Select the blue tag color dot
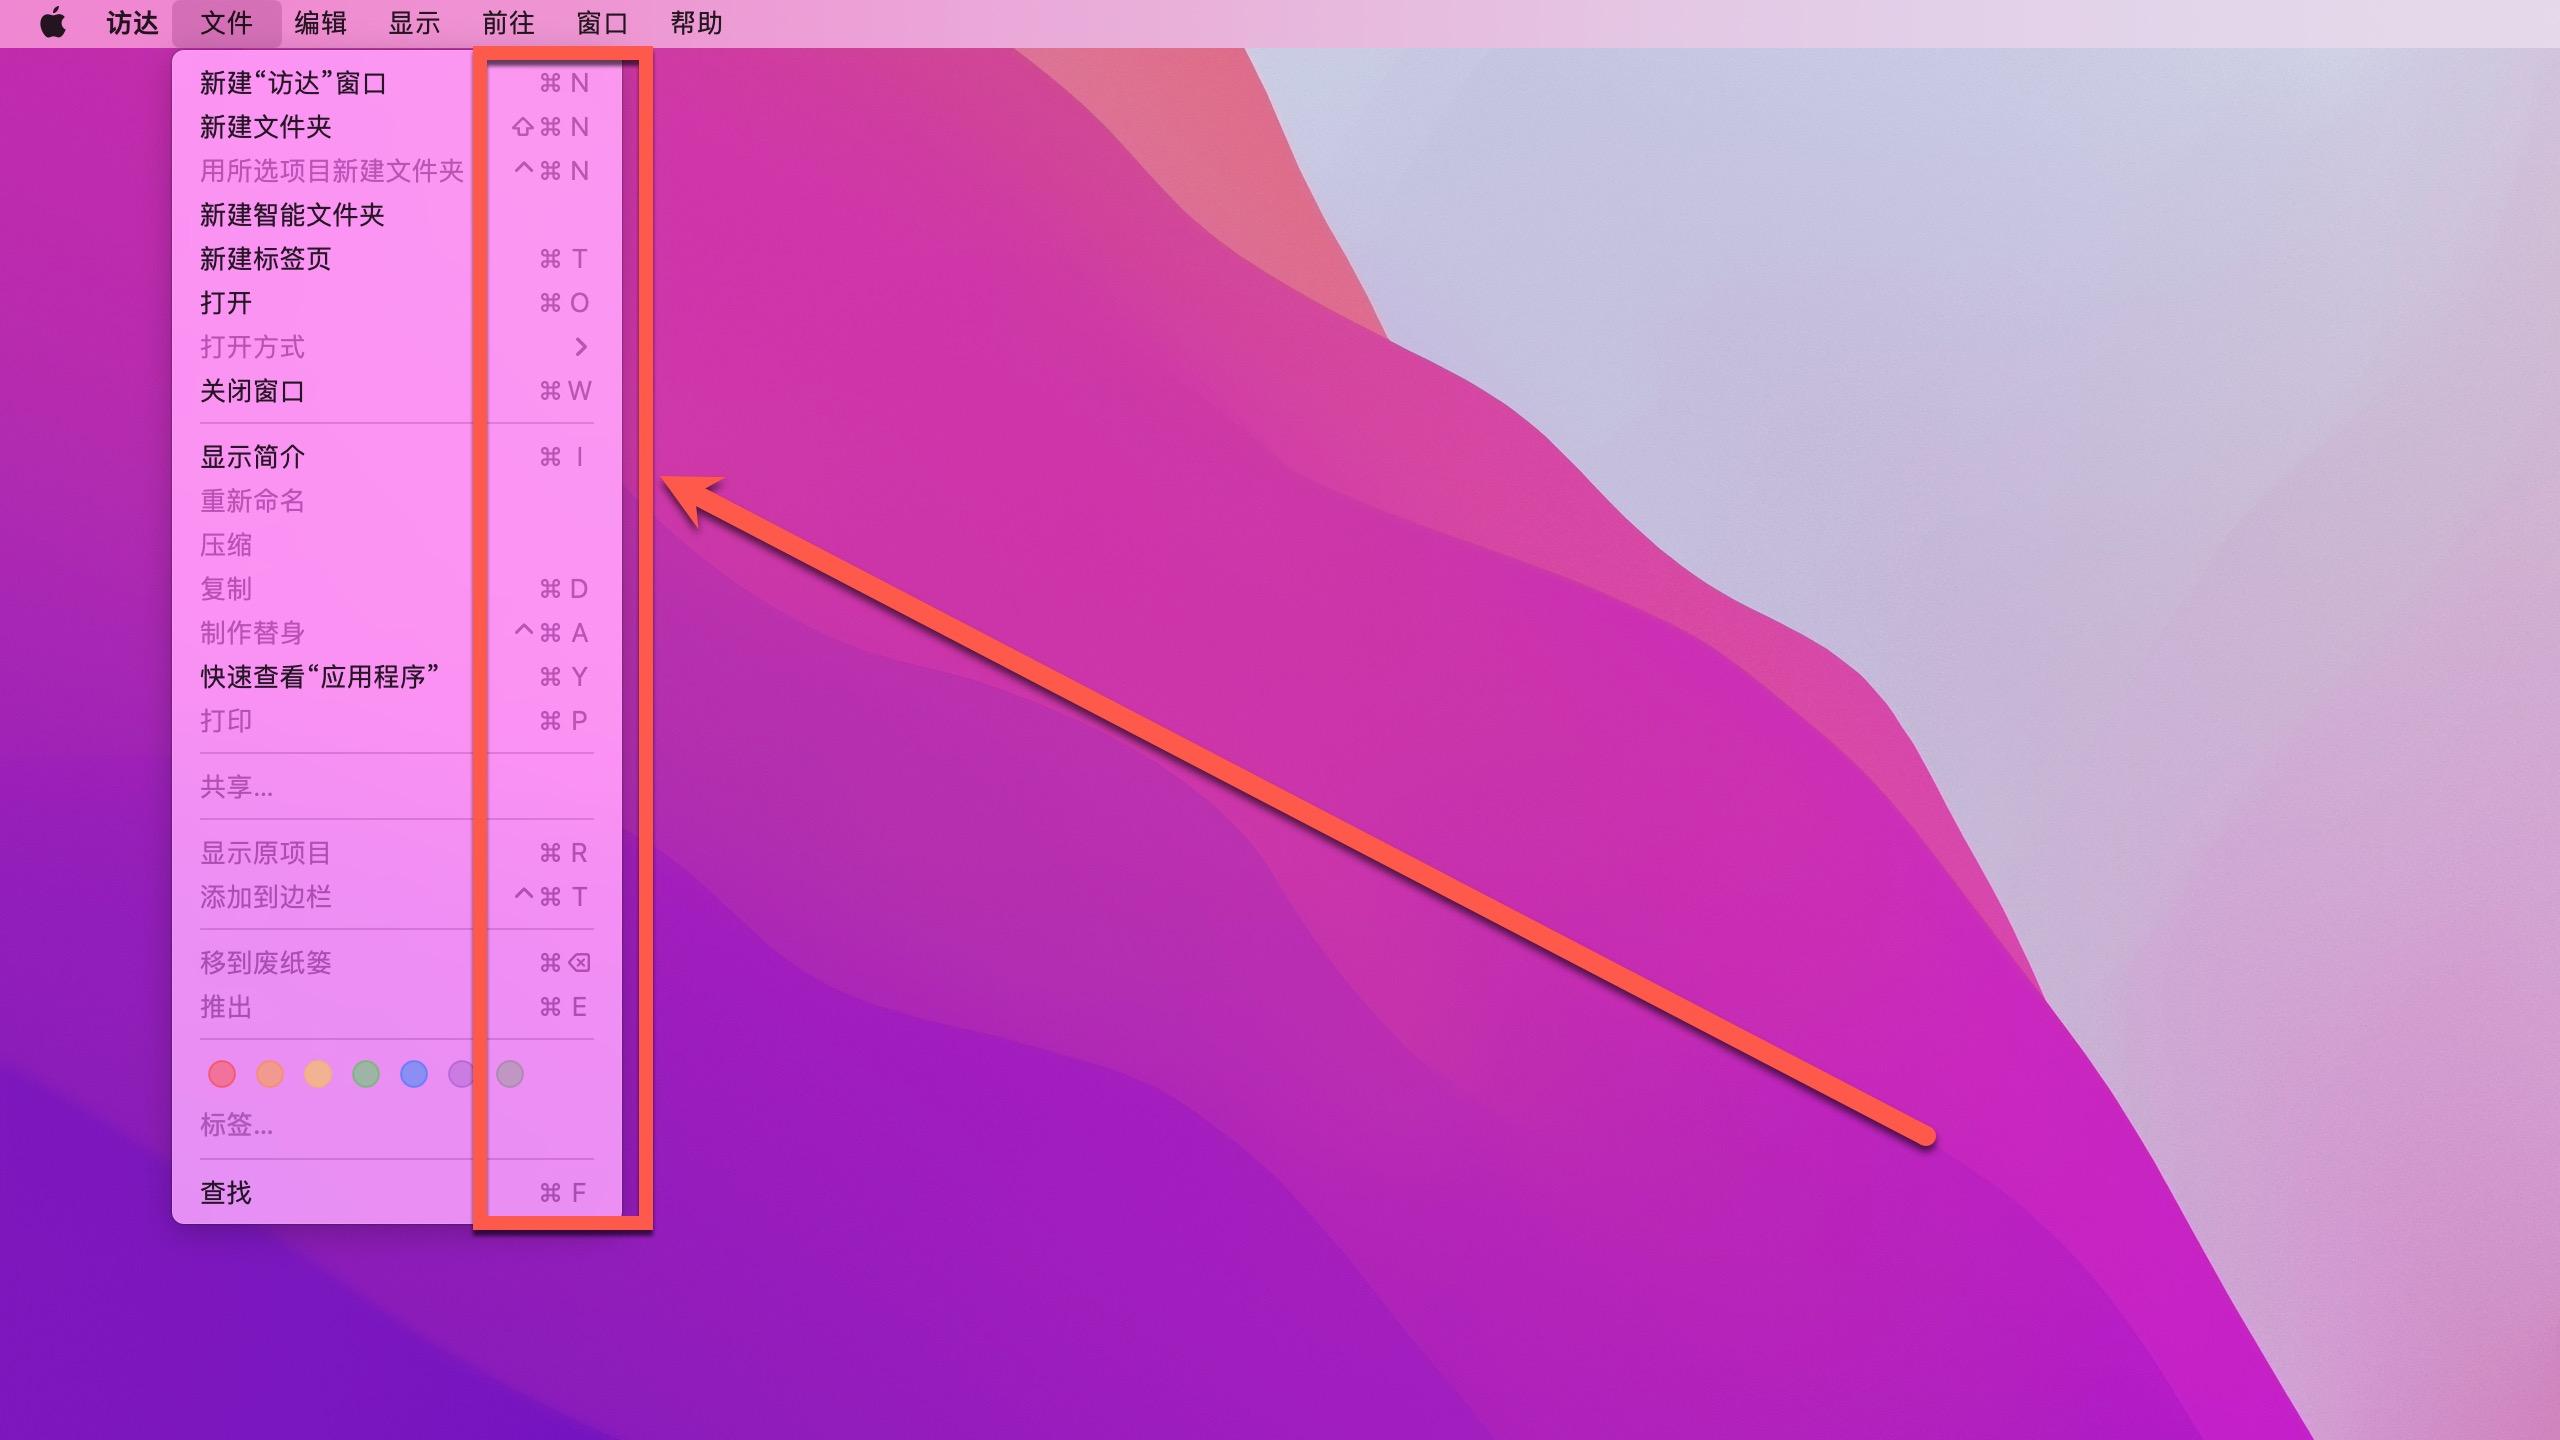 [x=414, y=1074]
